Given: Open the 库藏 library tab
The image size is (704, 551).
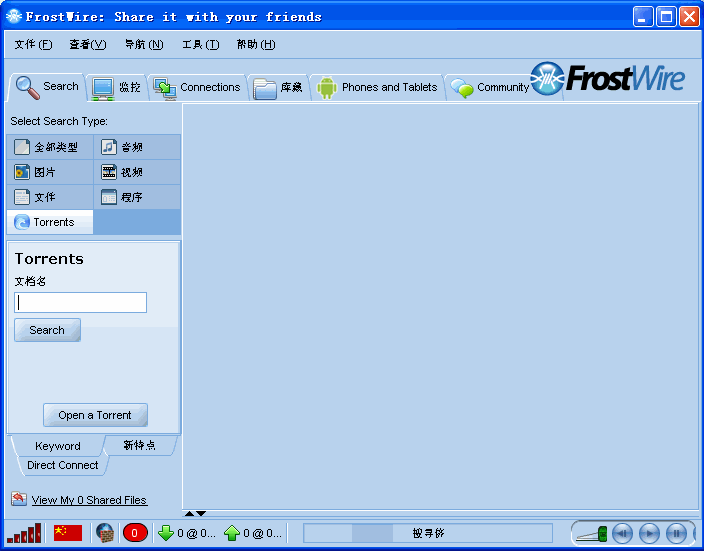Looking at the screenshot, I should (x=277, y=87).
